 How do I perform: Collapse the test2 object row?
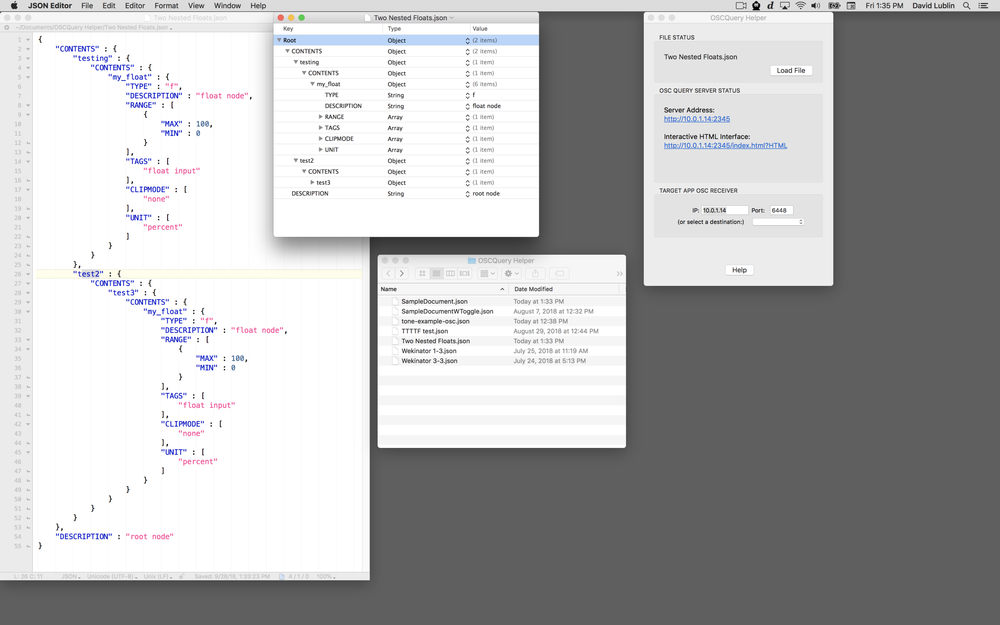[x=296, y=161]
